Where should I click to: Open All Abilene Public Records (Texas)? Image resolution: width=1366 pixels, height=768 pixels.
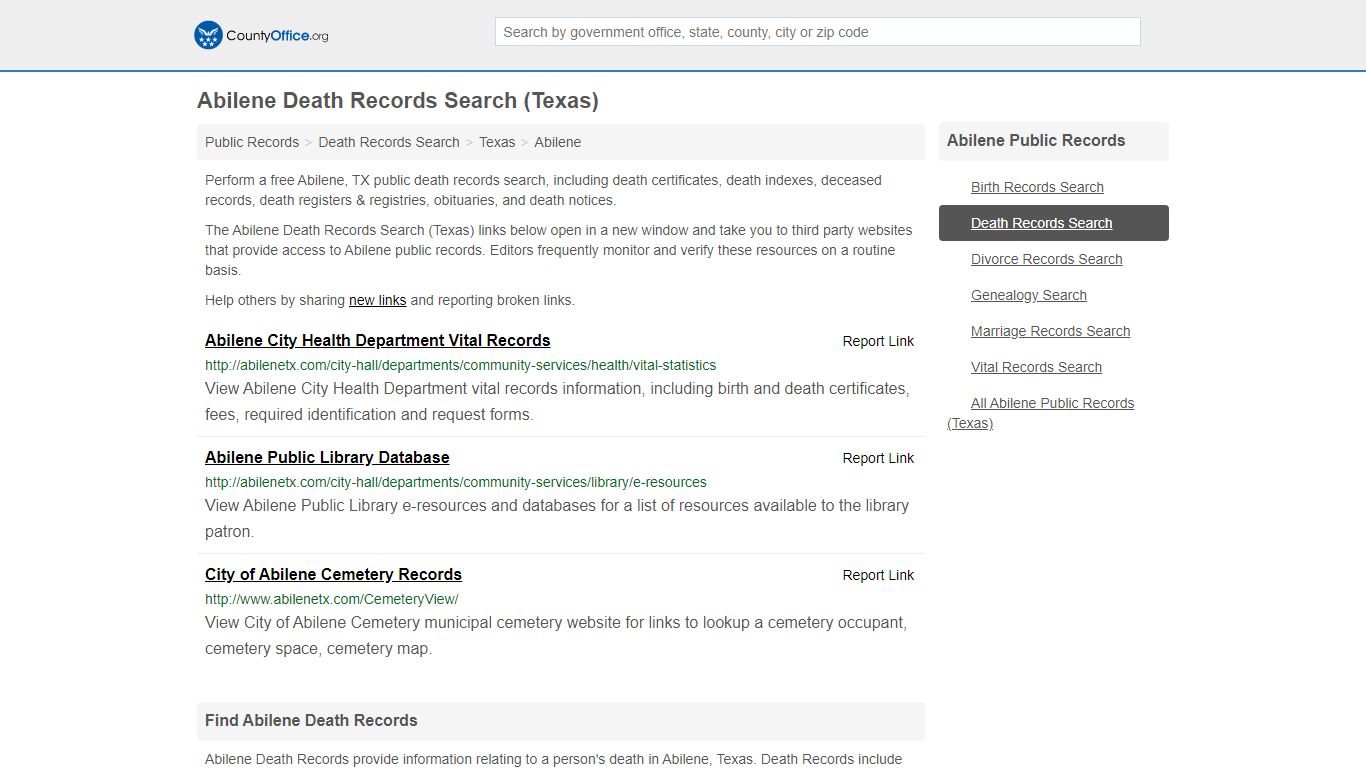click(x=1041, y=413)
